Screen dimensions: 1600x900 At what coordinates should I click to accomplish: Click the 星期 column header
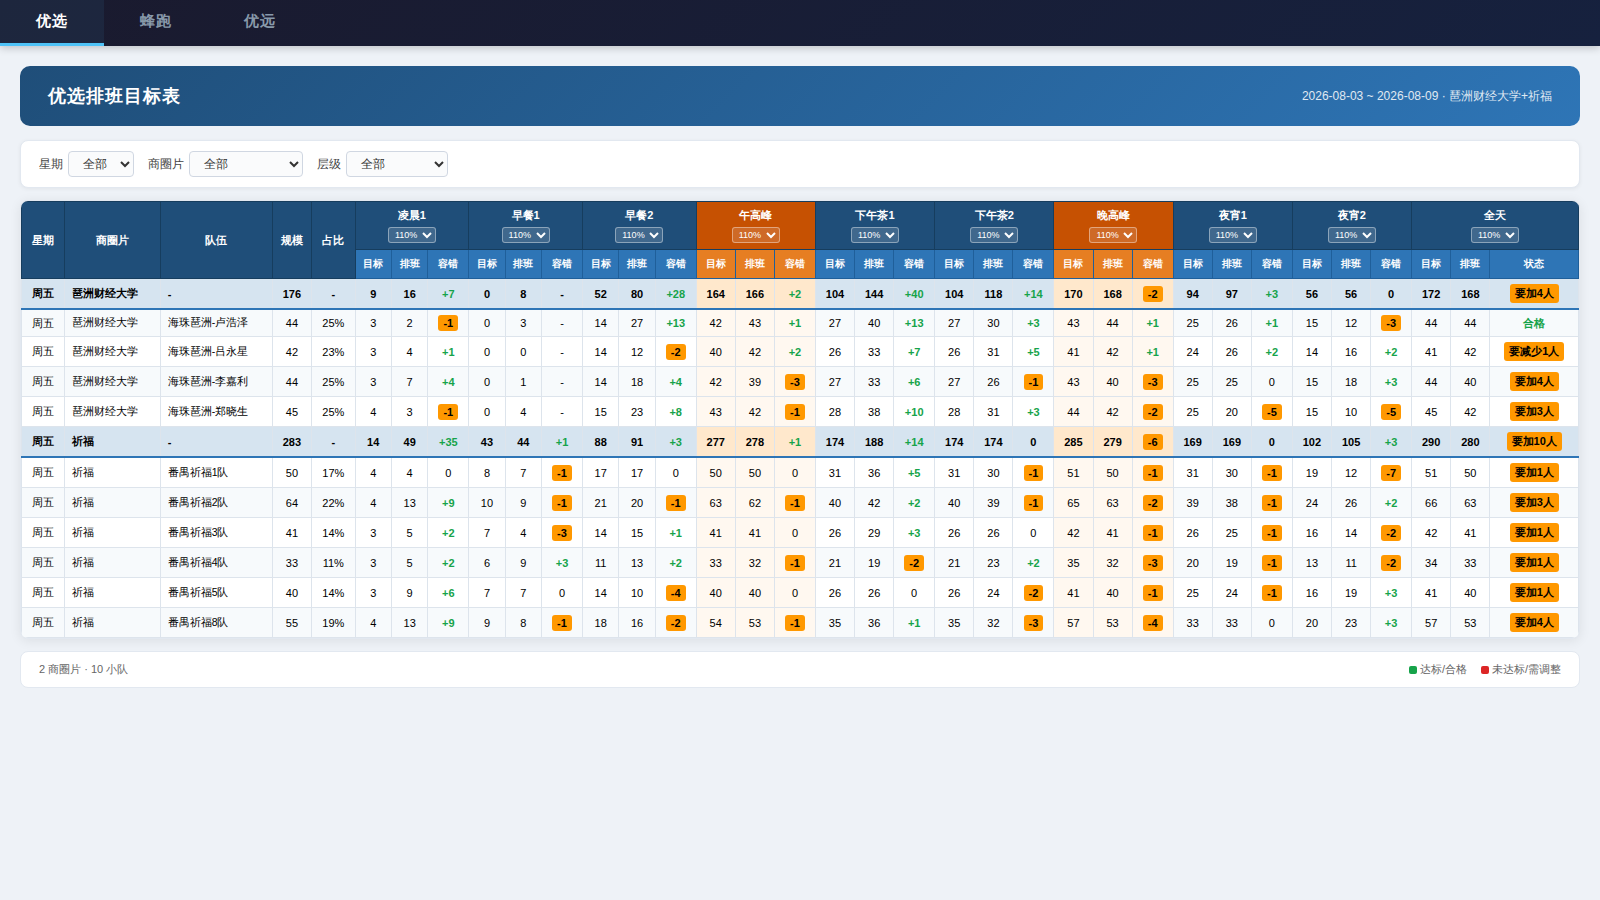(x=43, y=240)
